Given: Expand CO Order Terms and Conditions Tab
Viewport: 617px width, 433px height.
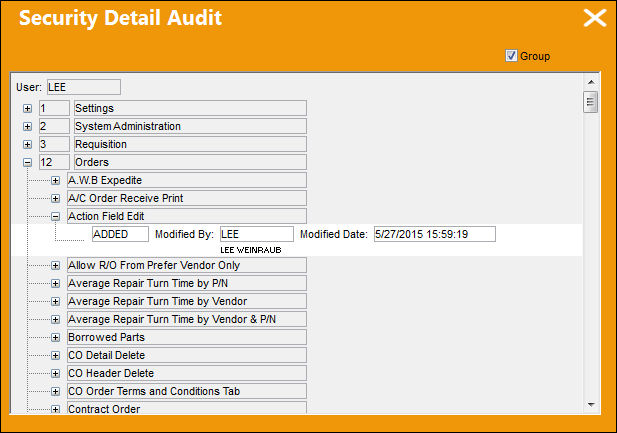Looking at the screenshot, I should (55, 391).
